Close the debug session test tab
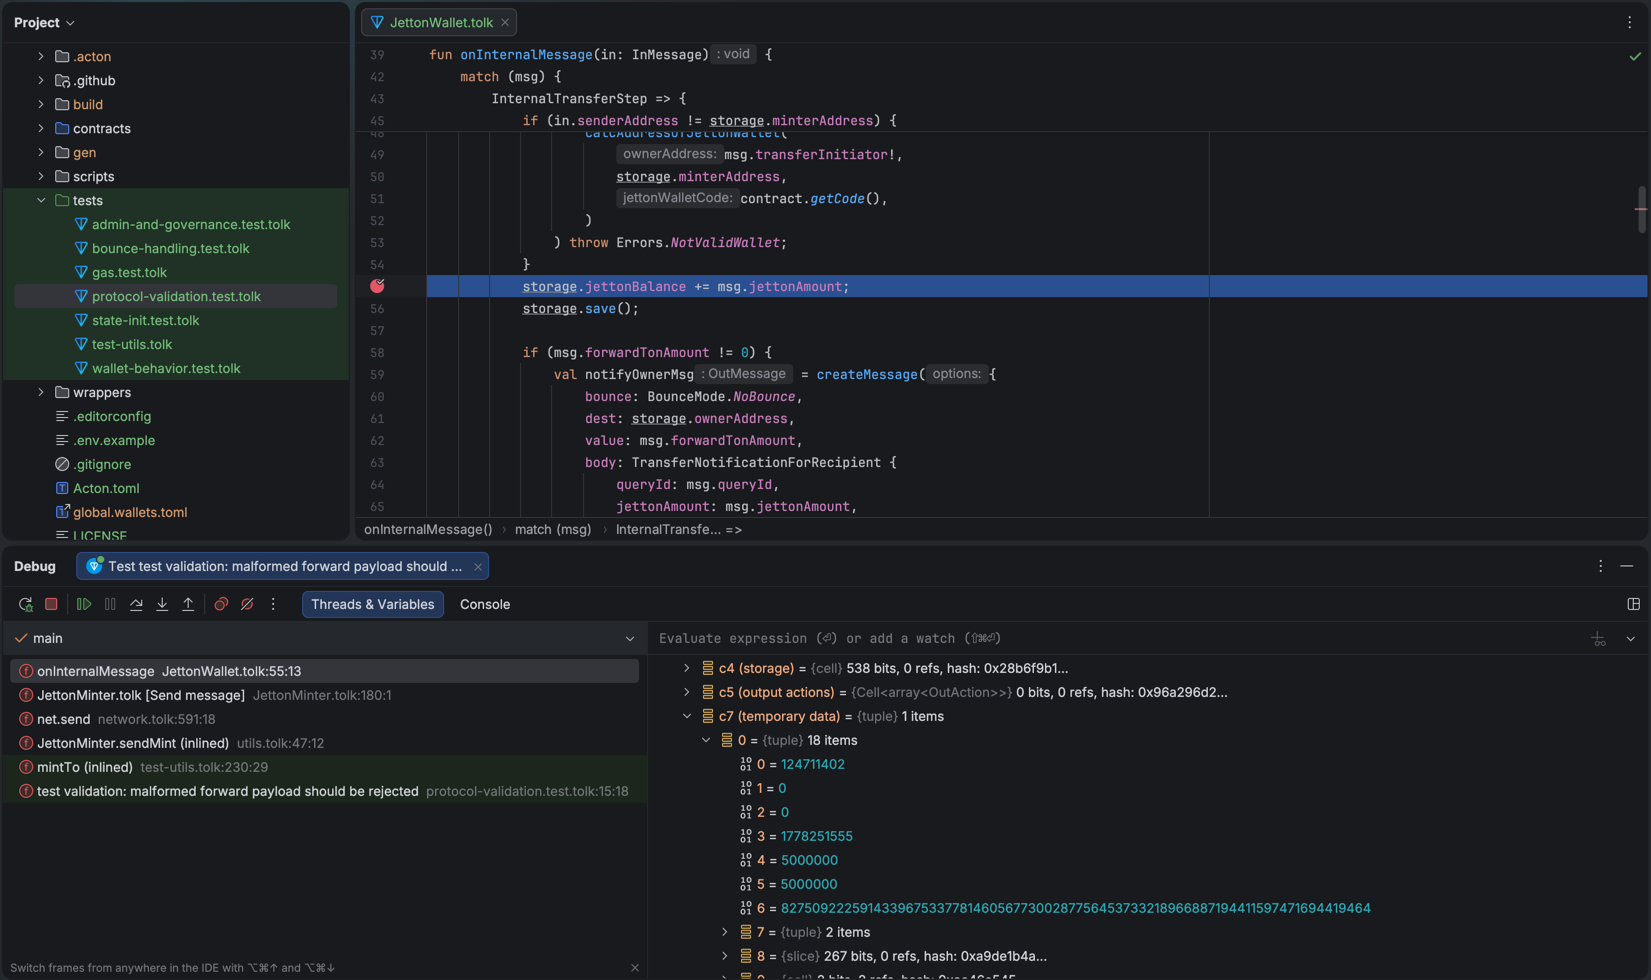 tap(478, 567)
